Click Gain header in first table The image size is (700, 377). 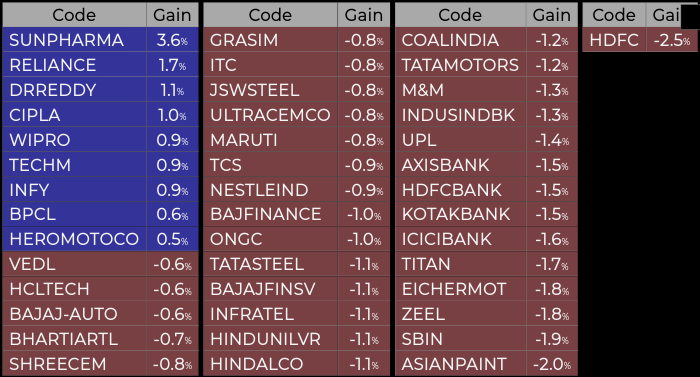tap(172, 15)
